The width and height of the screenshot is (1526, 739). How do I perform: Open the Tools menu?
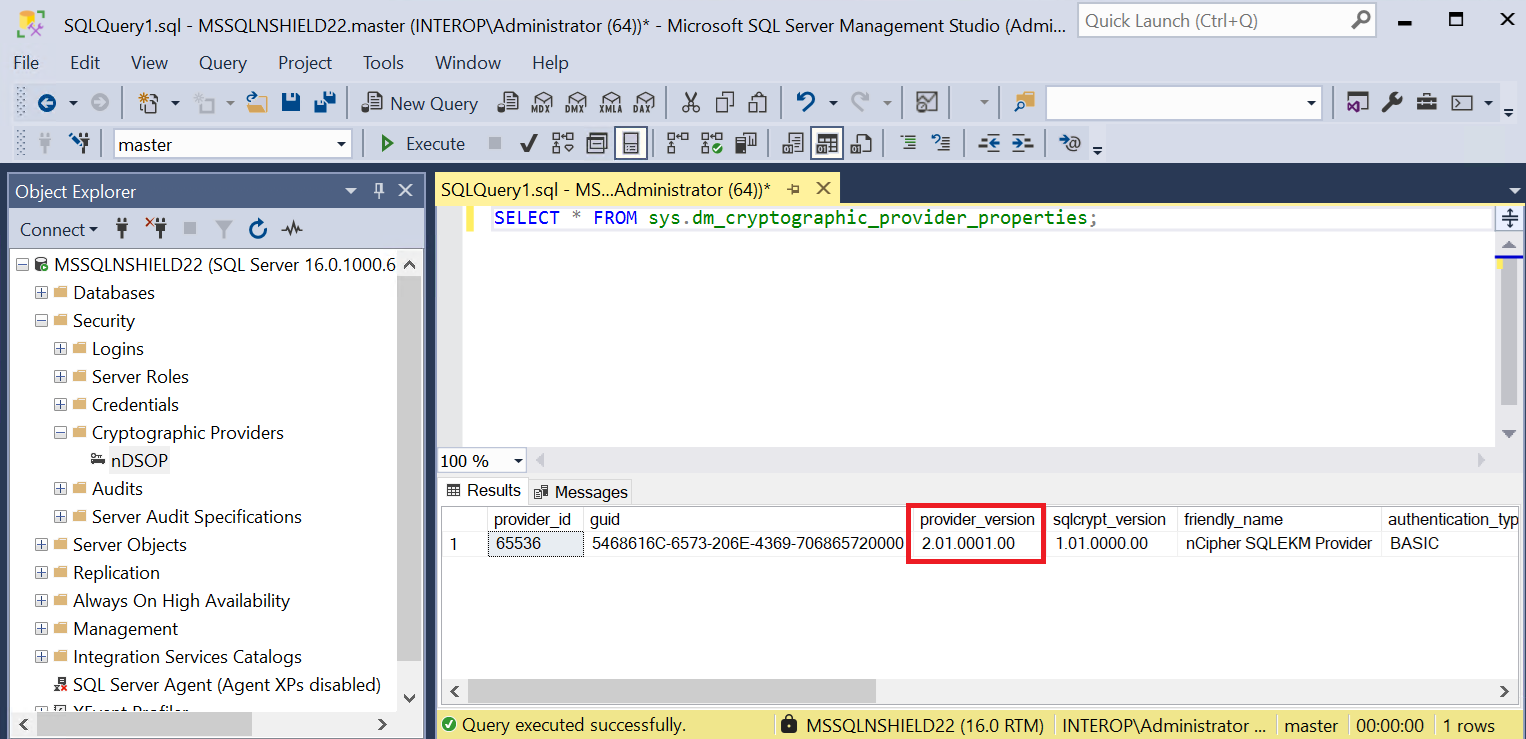click(383, 62)
